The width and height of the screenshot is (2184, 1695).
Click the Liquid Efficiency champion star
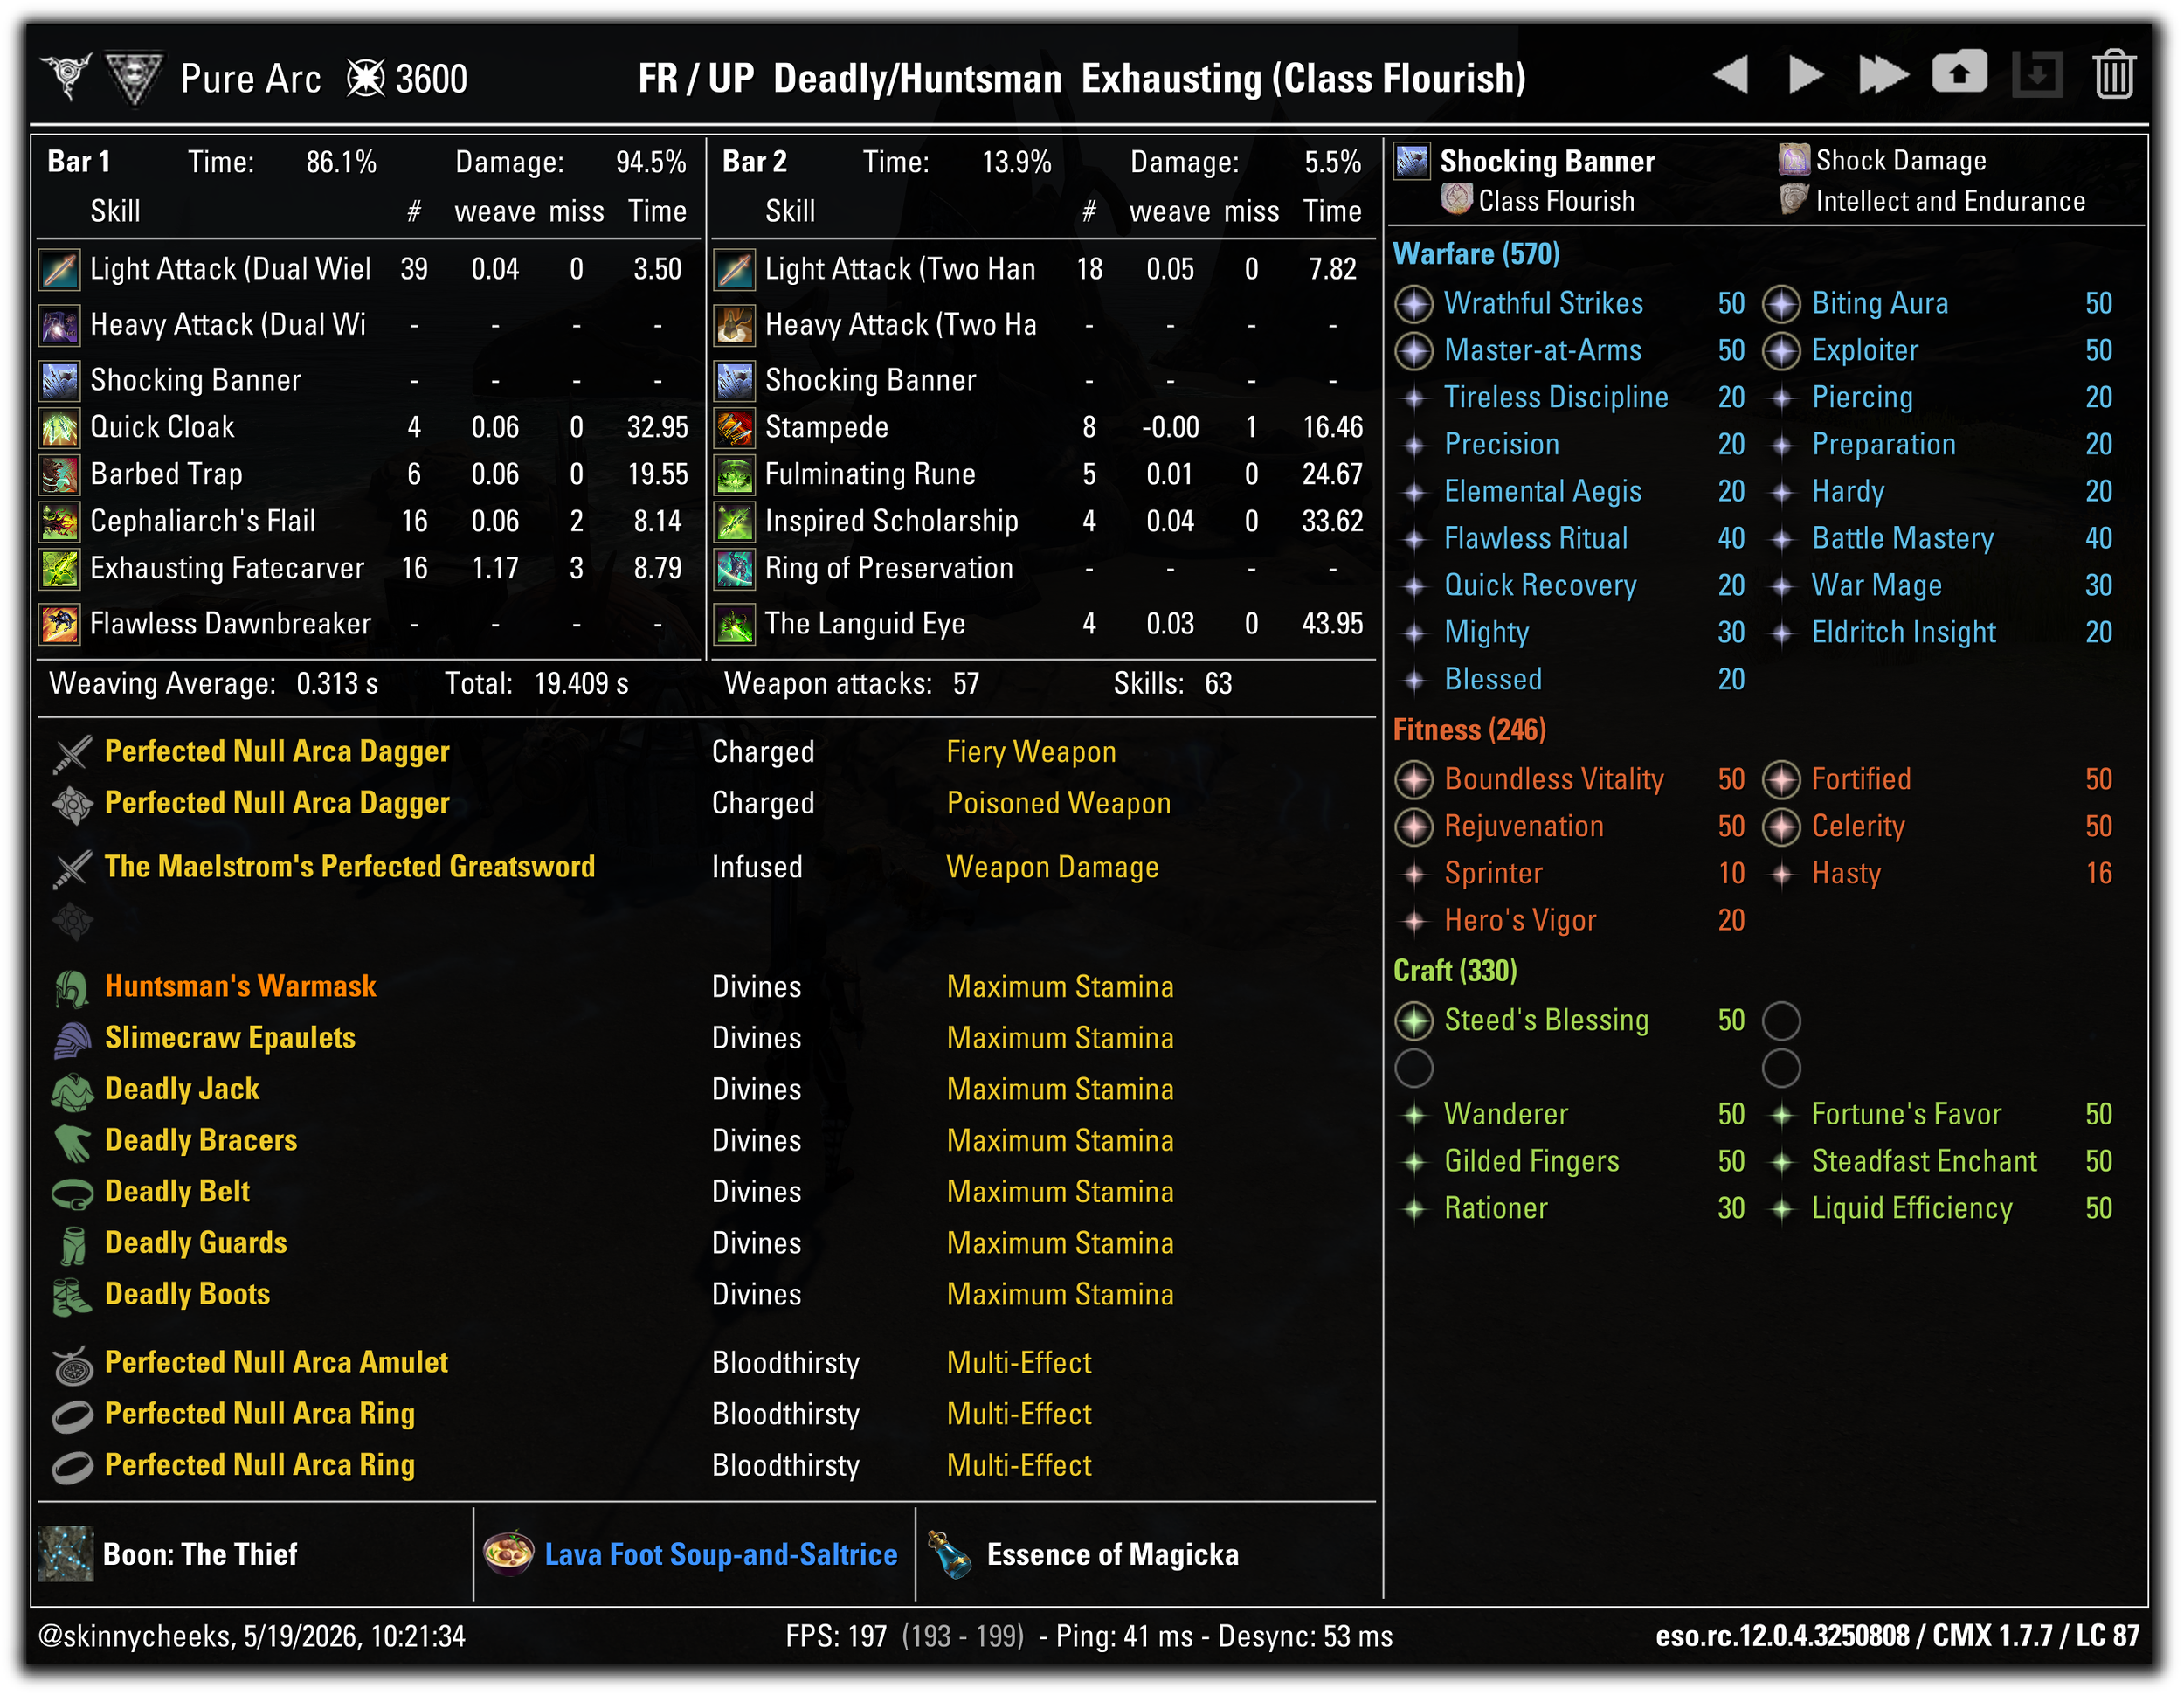point(1781,1209)
